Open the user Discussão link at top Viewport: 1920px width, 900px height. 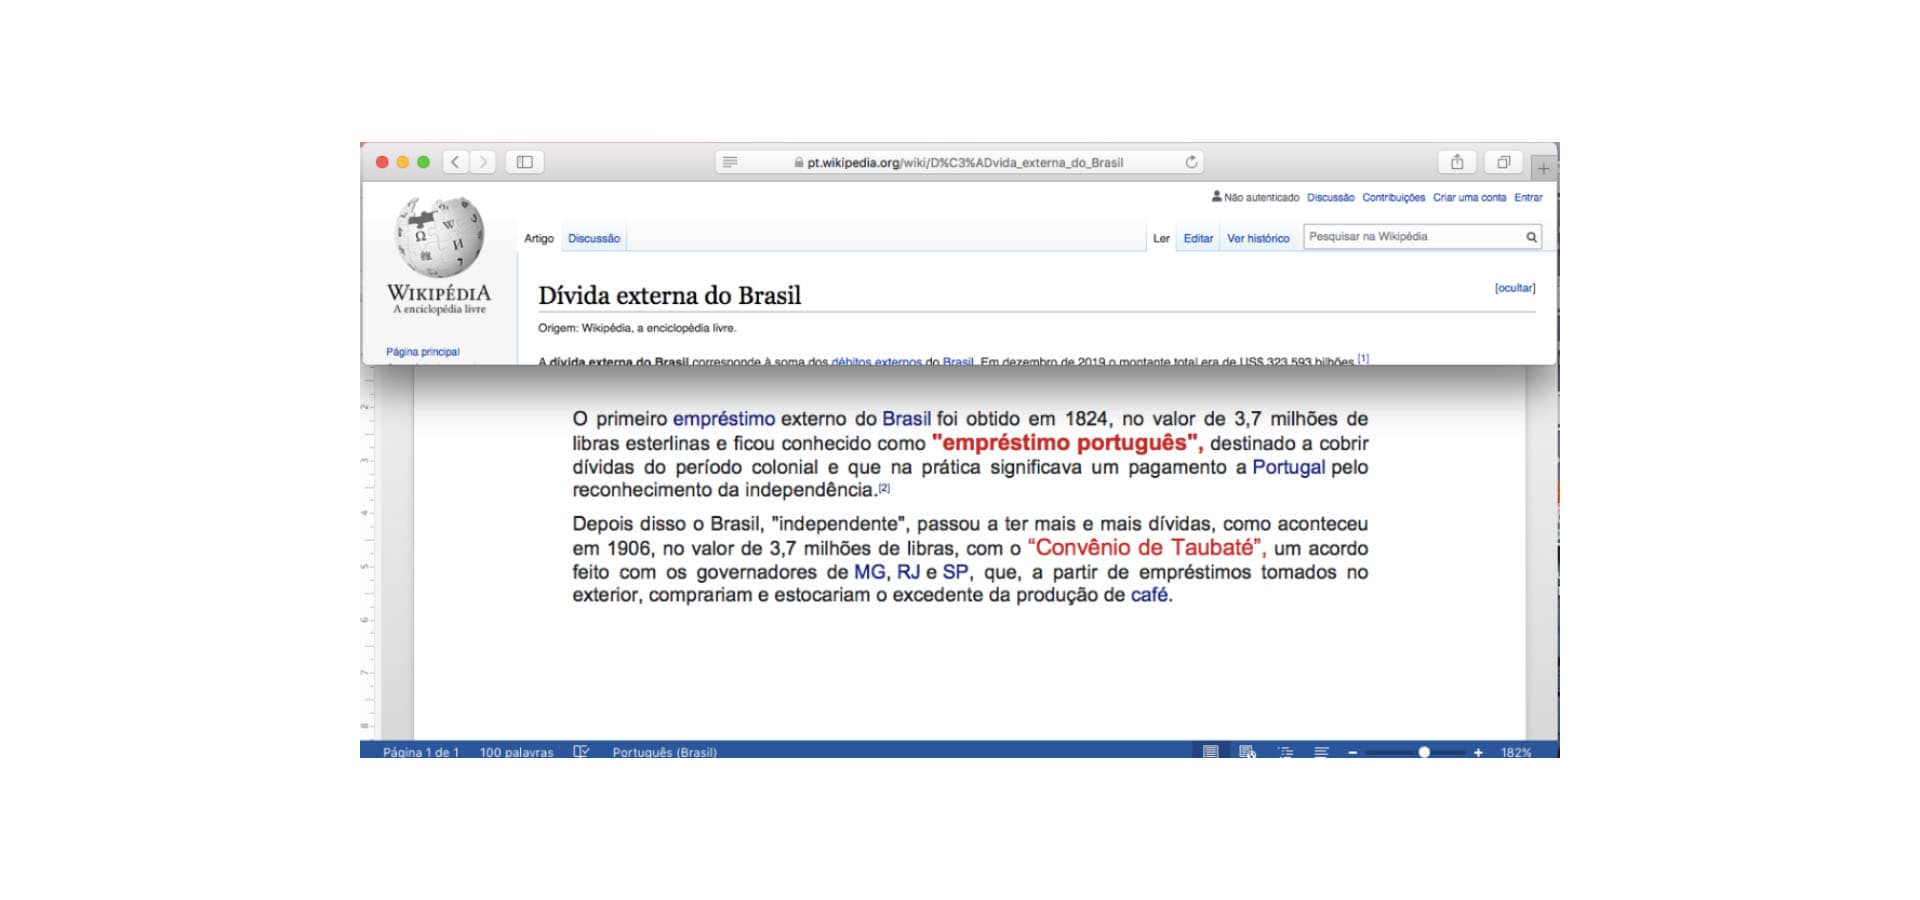(1330, 197)
